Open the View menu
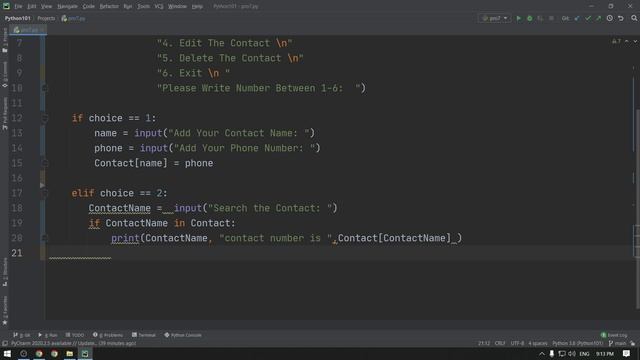640x360 pixels. [47, 7]
